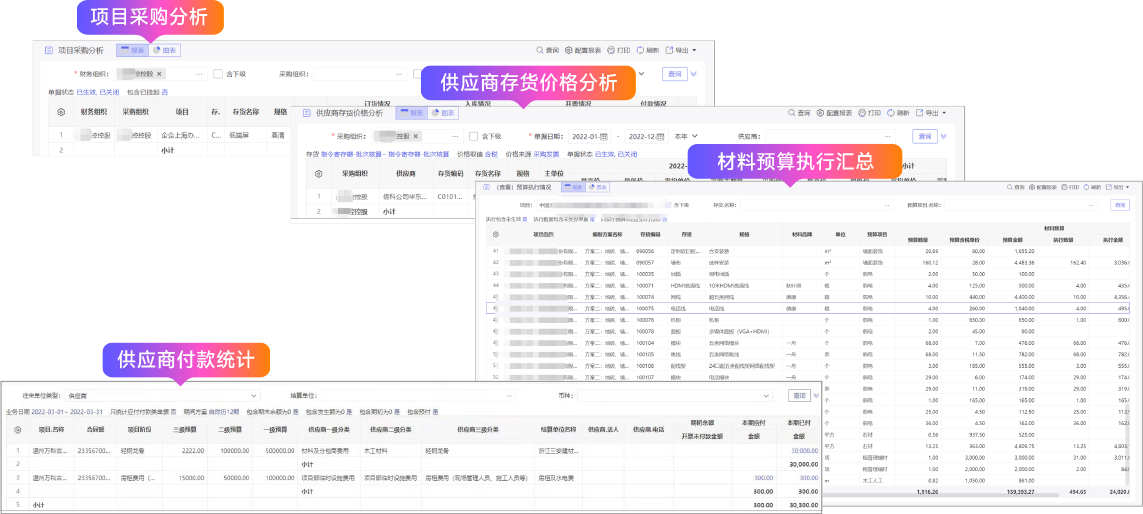
Task: Enable 含下级 checkbox in 供应商存货价格分析
Action: click(x=472, y=136)
